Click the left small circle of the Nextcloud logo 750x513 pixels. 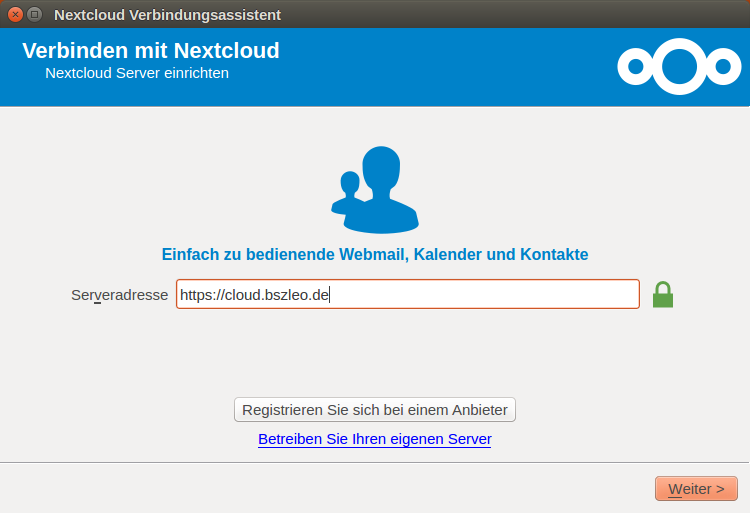[635, 67]
